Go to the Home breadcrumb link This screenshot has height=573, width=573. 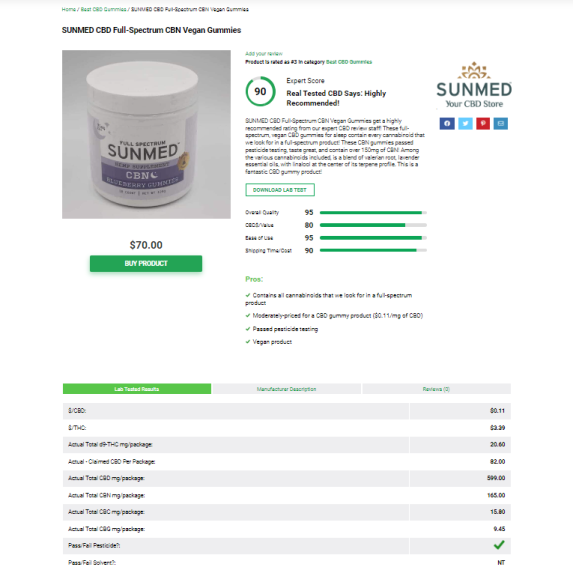[69, 9]
